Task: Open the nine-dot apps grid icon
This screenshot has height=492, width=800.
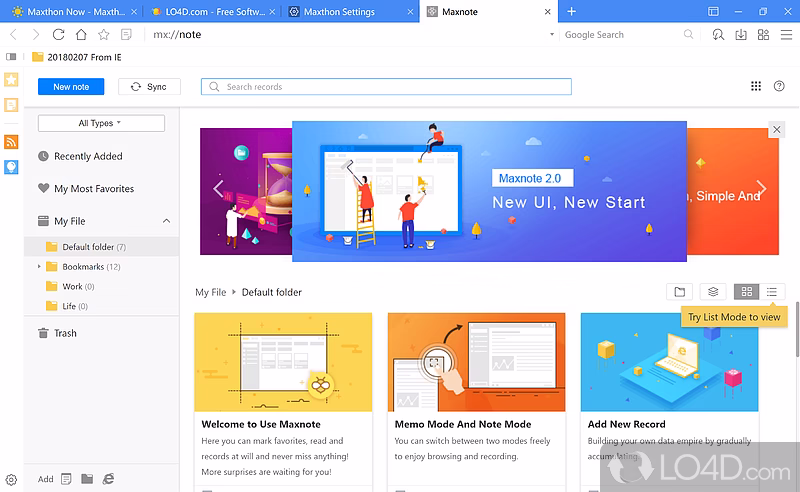Action: [x=756, y=86]
